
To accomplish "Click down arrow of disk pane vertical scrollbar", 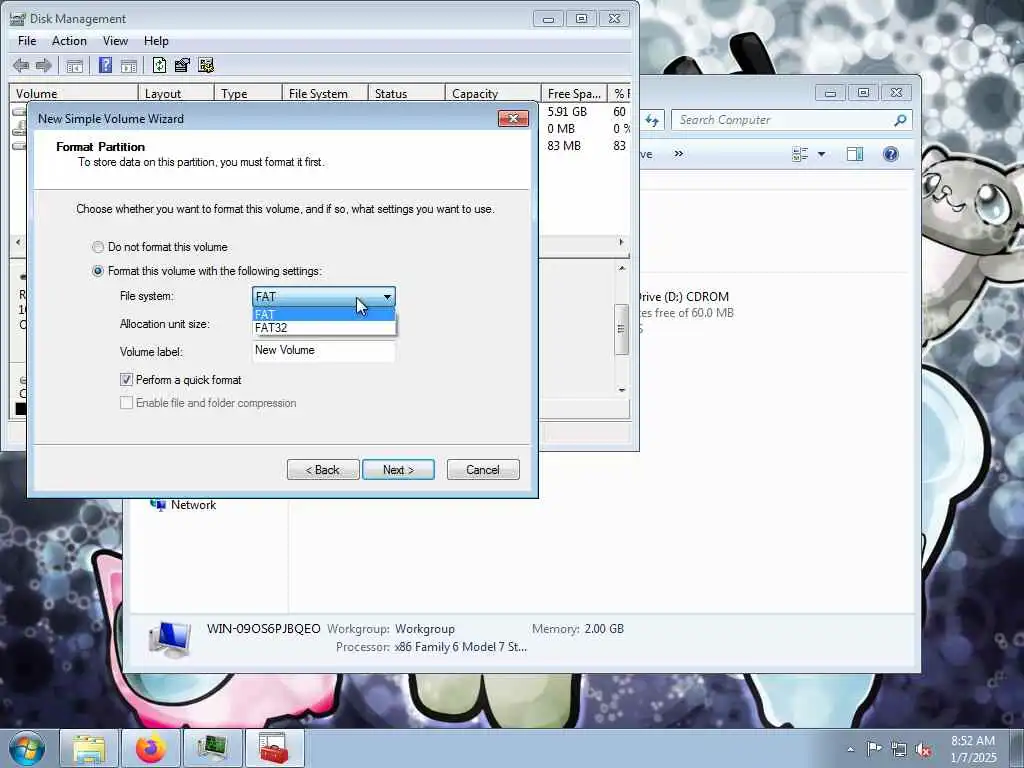I will (622, 390).
